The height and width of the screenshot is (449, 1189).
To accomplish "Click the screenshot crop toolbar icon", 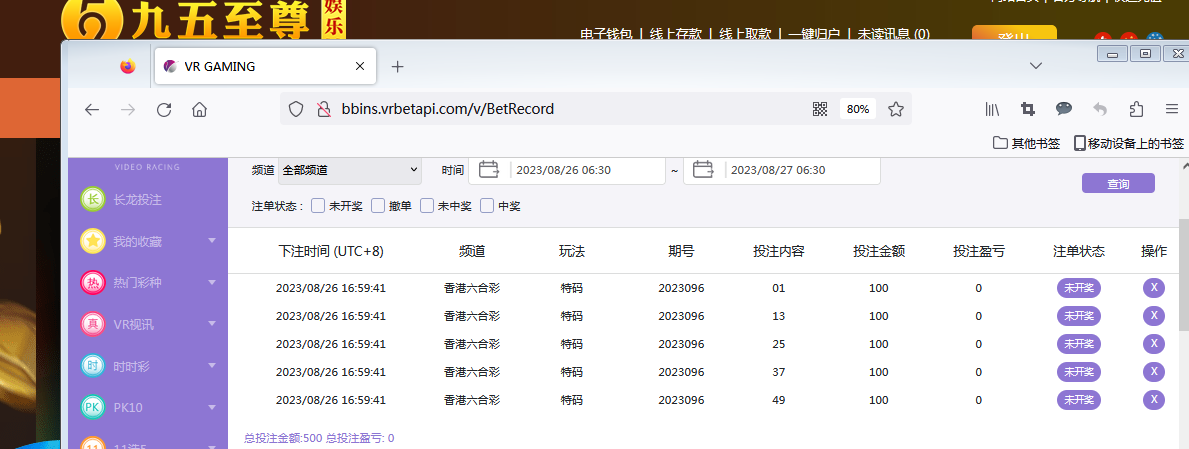I will click(1027, 110).
